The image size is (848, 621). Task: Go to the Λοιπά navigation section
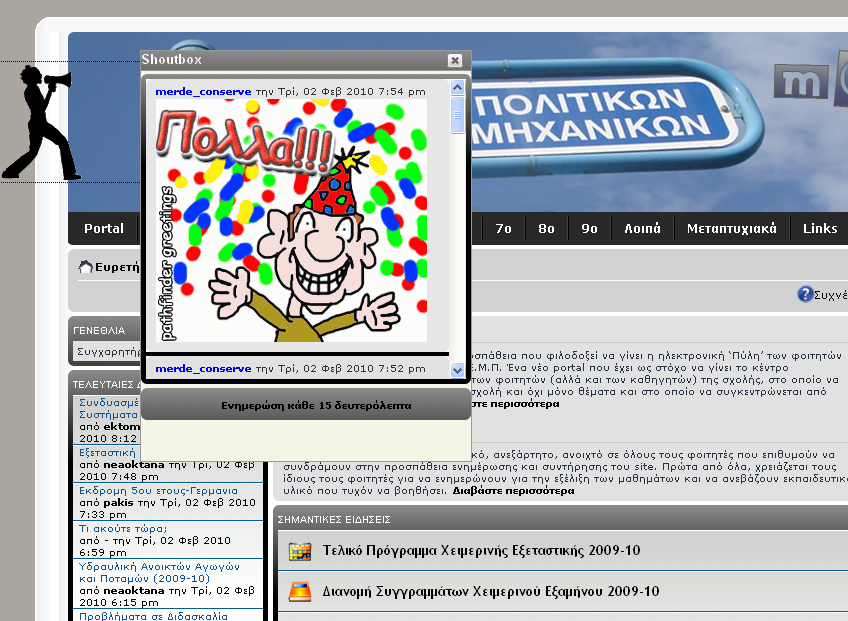(x=642, y=229)
